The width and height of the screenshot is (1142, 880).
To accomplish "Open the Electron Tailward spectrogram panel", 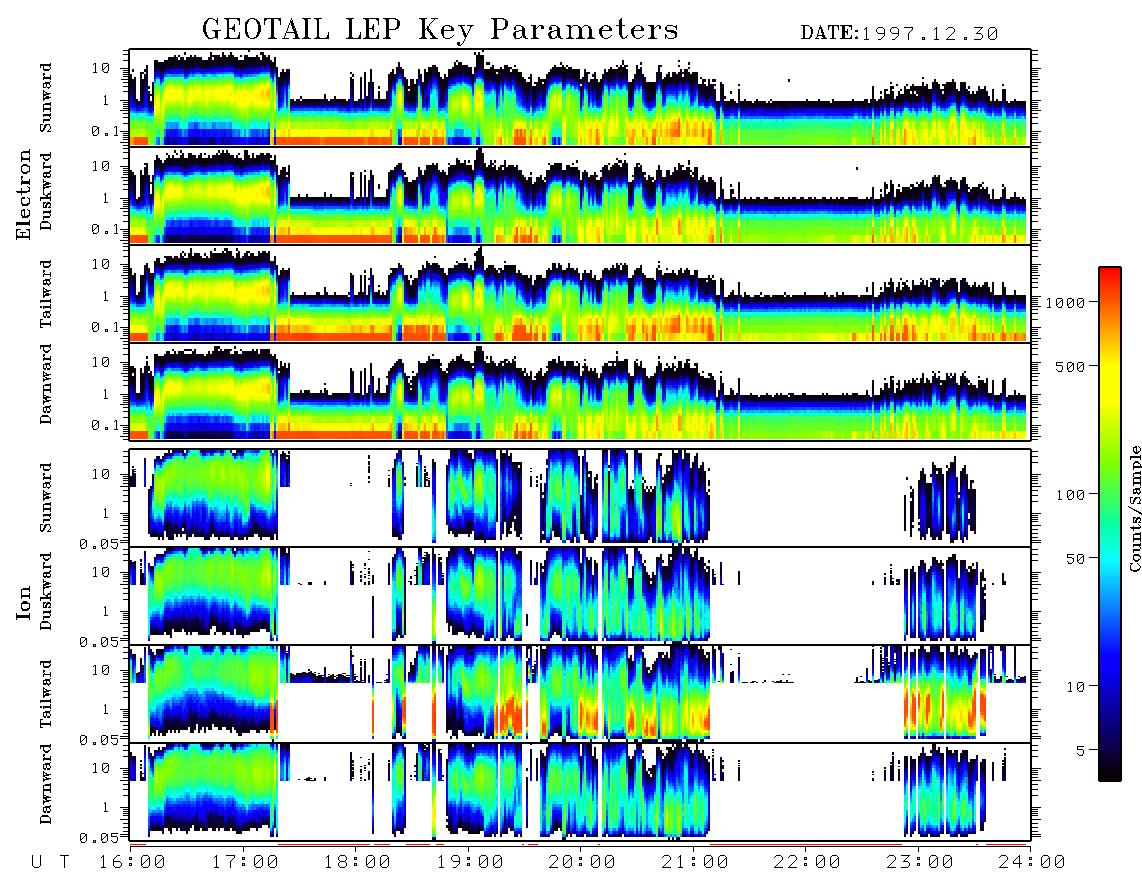I will [x=580, y=294].
